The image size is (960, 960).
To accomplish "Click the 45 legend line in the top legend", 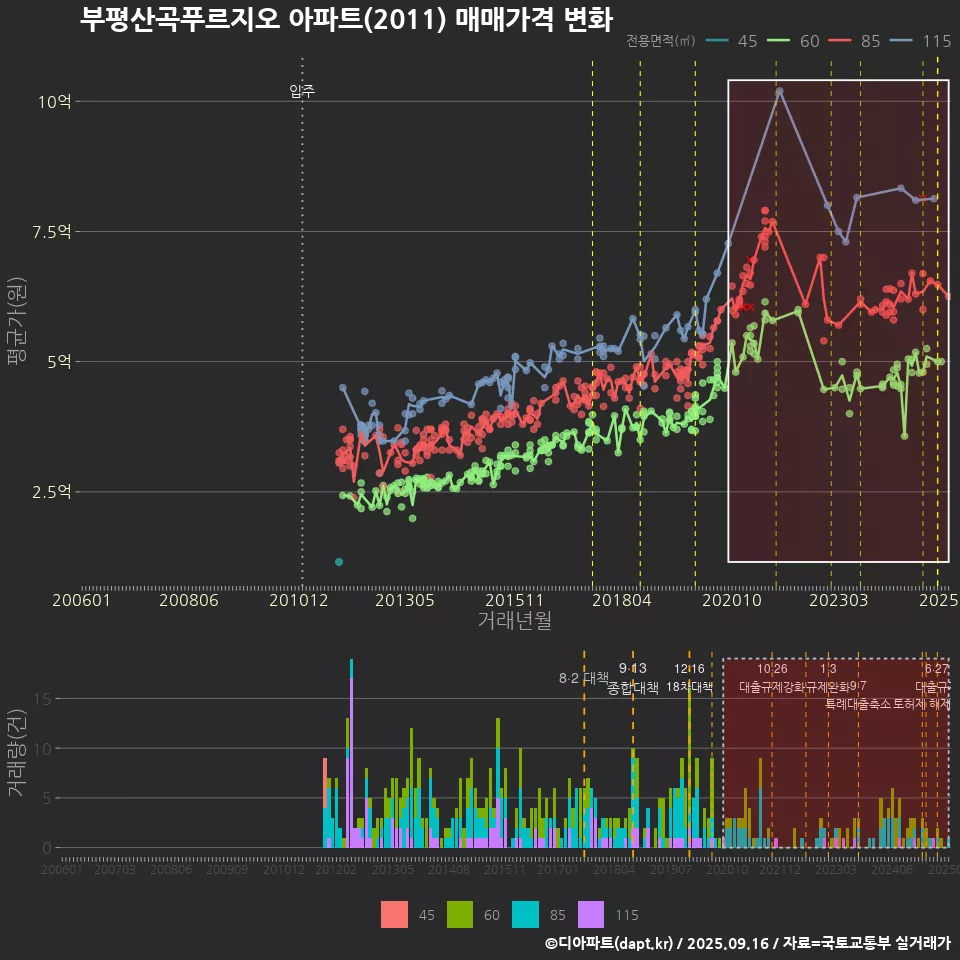I will pyautogui.click(x=717, y=41).
